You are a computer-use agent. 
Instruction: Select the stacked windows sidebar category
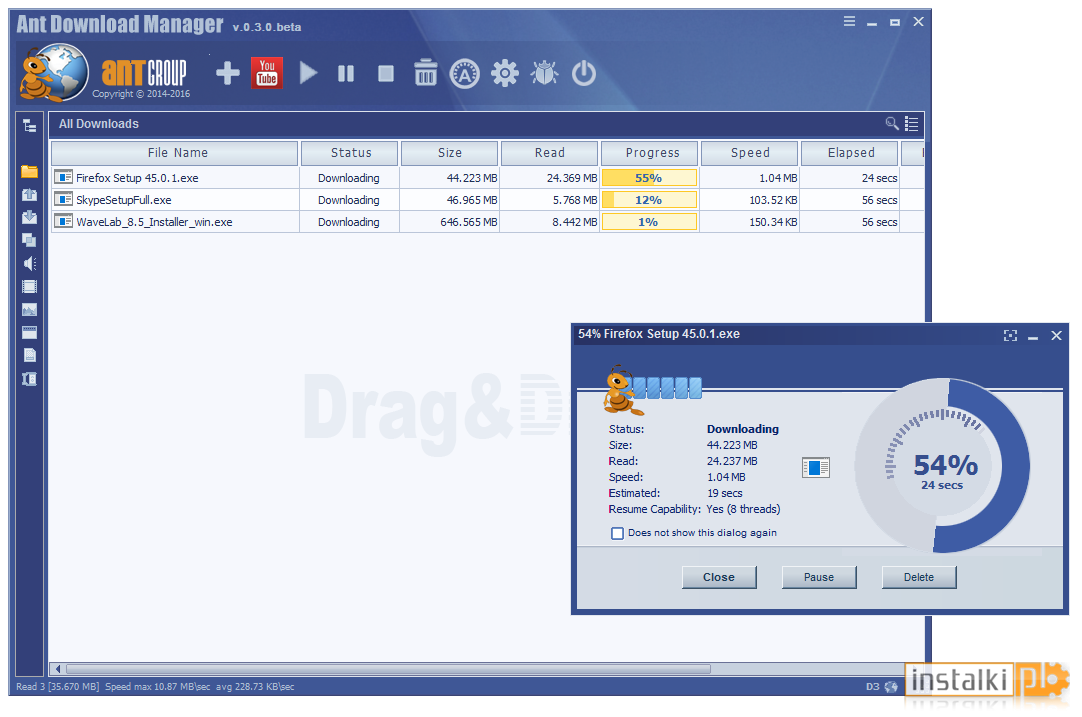(x=29, y=240)
